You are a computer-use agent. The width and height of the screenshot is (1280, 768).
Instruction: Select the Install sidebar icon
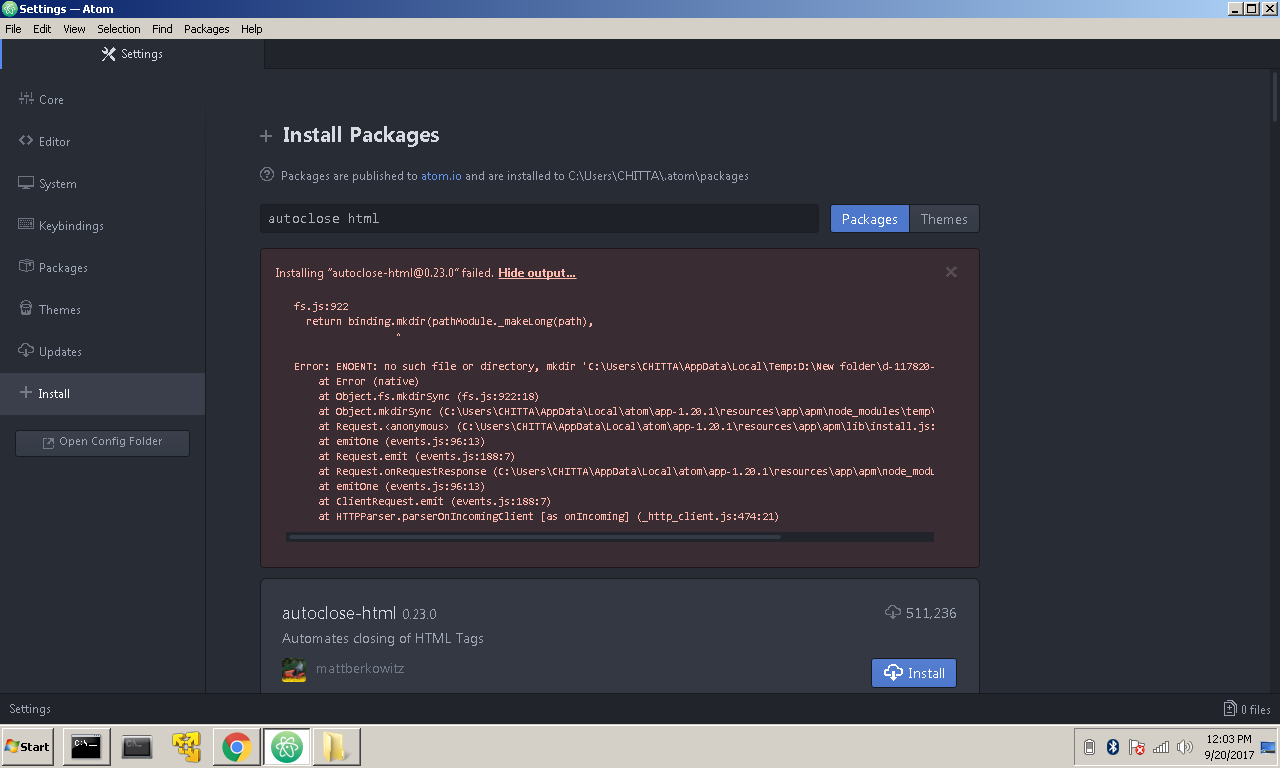(53, 393)
